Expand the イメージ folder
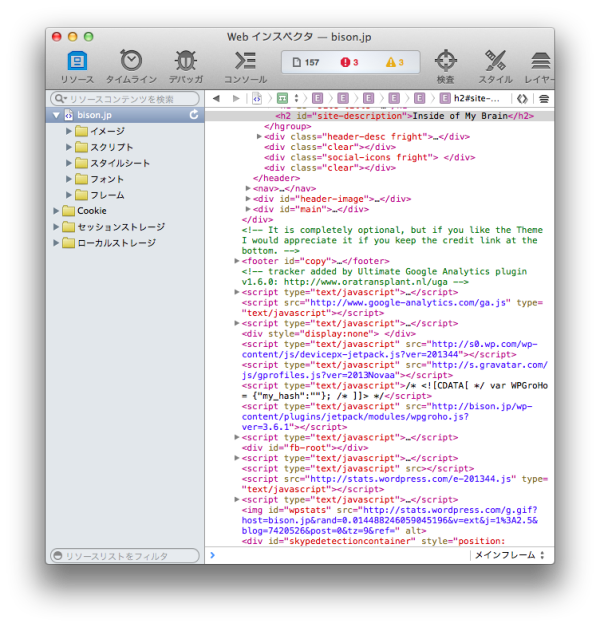The image size is (600, 627). [x=68, y=131]
